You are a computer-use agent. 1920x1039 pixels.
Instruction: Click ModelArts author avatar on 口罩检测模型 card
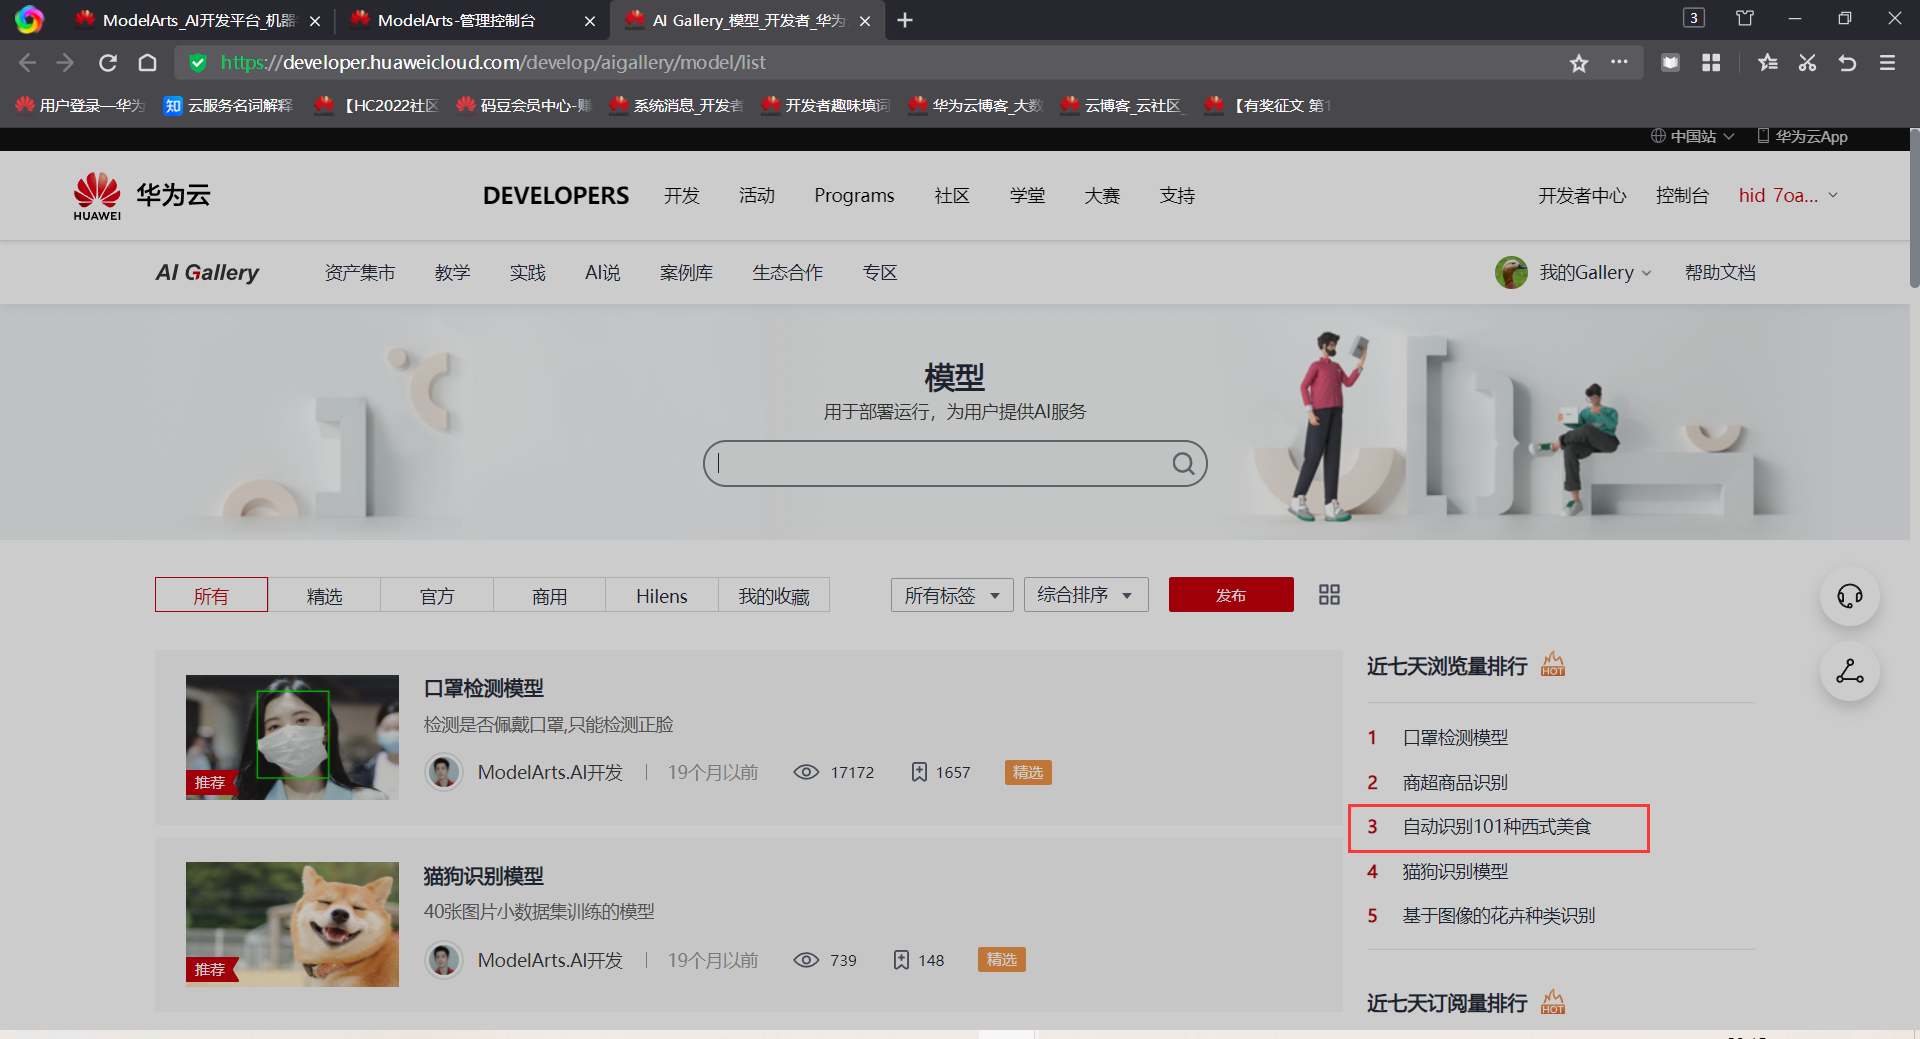[444, 772]
